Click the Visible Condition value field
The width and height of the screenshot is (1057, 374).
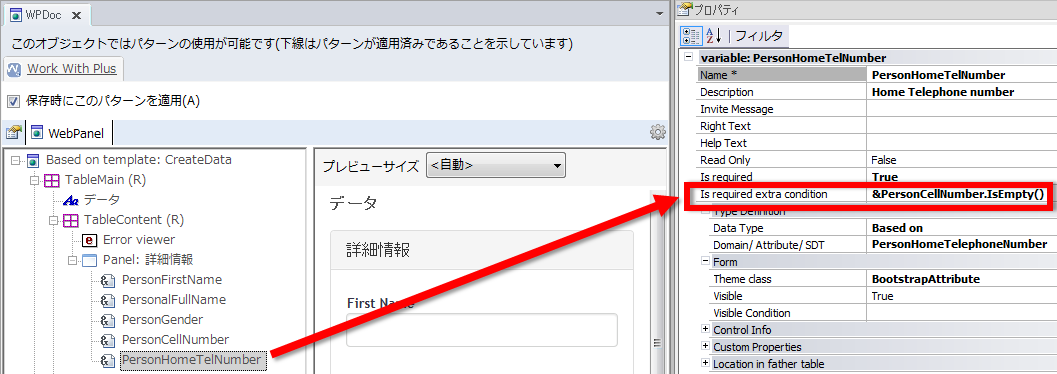962,313
